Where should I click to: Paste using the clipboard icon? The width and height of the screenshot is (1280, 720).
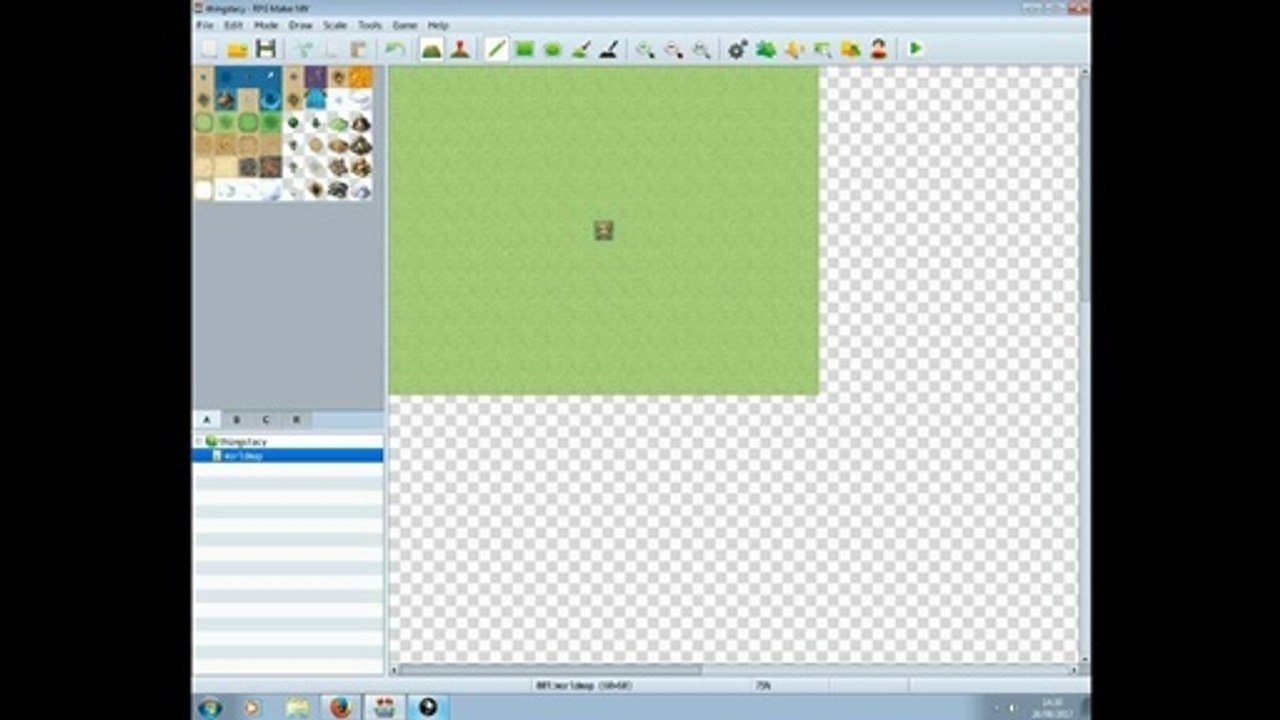coord(358,49)
